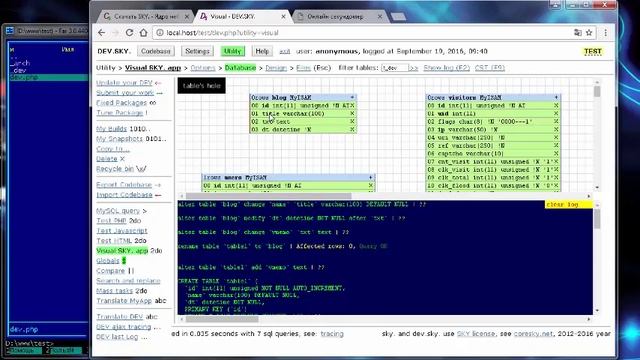Focus the browser address bar
Image resolution: width=640 pixels, height=360 pixels.
point(363,33)
